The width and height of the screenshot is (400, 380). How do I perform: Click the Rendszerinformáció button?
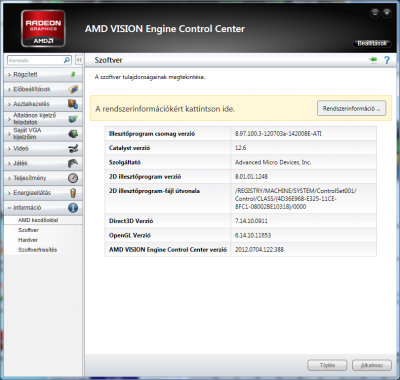351,108
